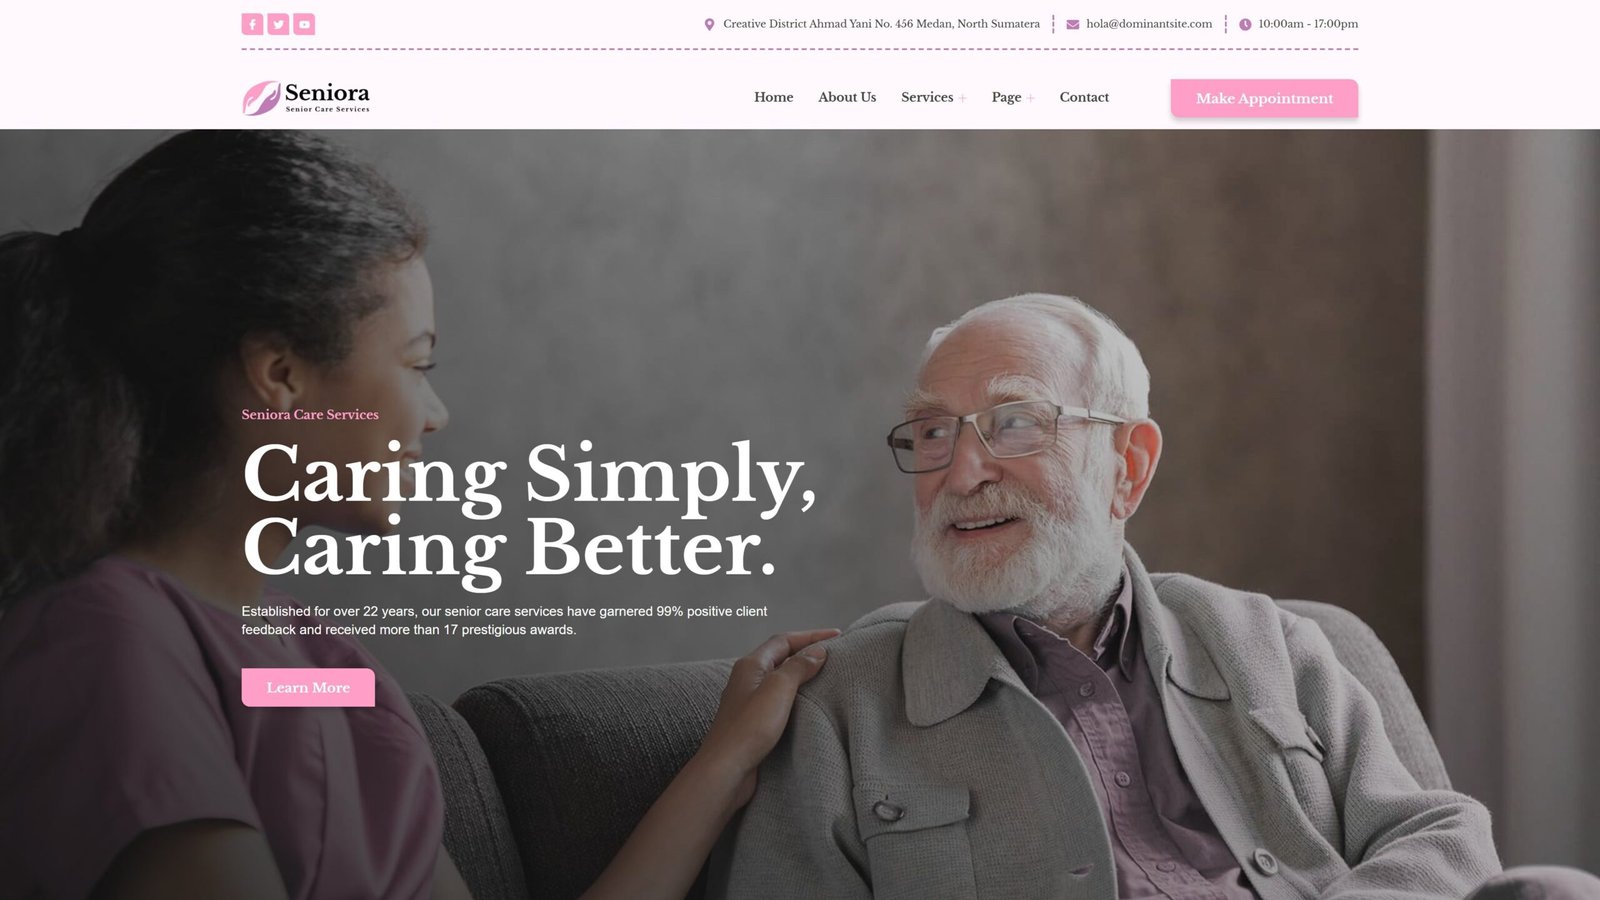Click the Creative District address text

(x=881, y=24)
